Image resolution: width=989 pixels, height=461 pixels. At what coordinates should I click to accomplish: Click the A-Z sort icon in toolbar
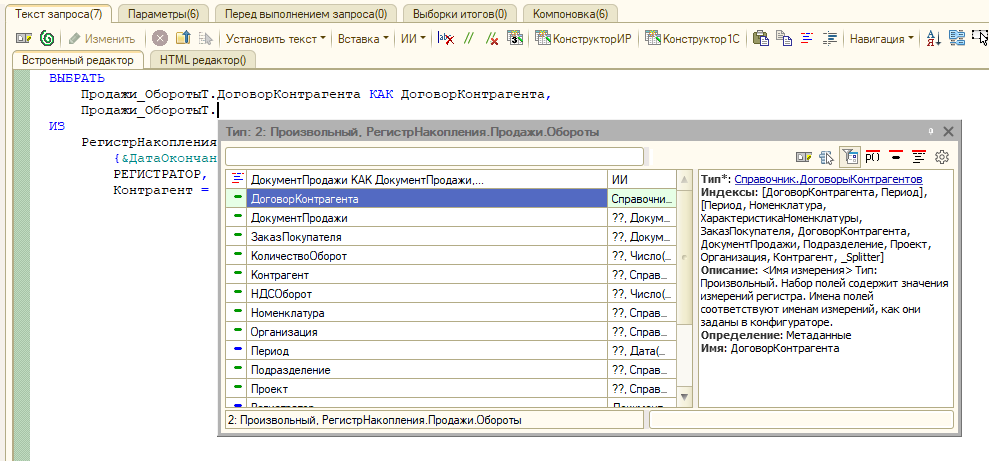pyautogui.click(x=934, y=39)
